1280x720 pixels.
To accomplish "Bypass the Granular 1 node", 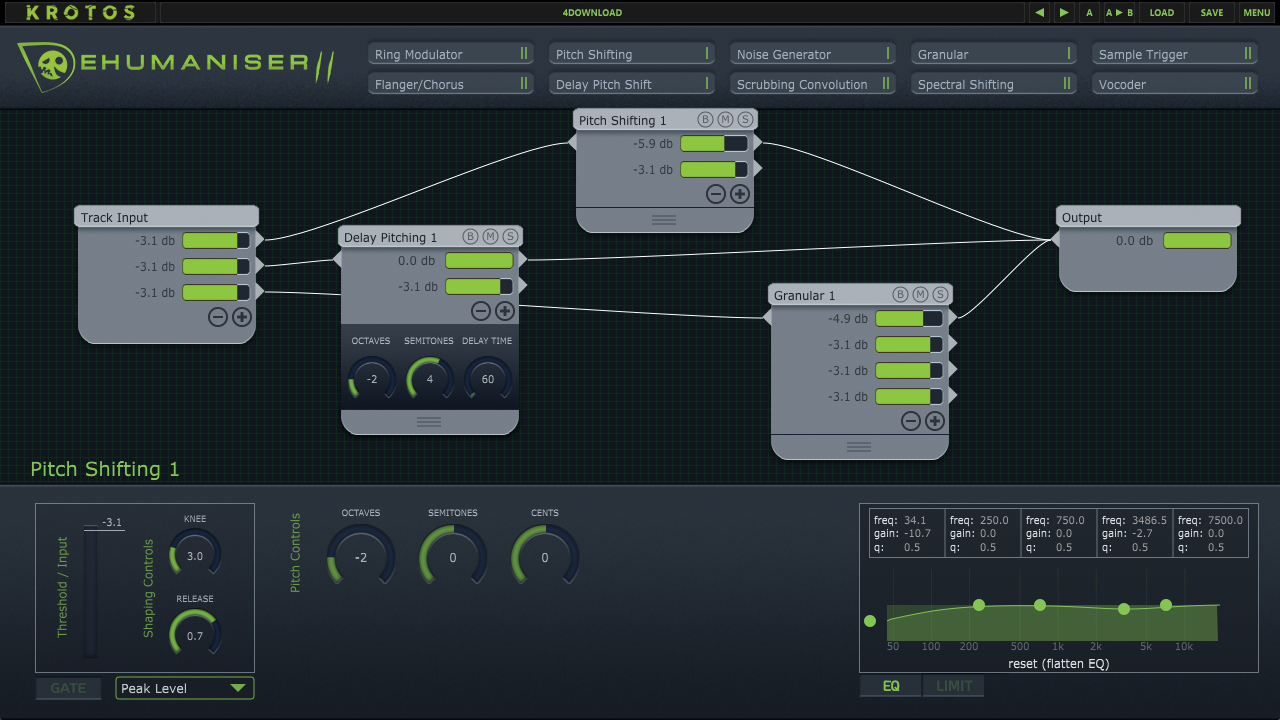I will [900, 294].
